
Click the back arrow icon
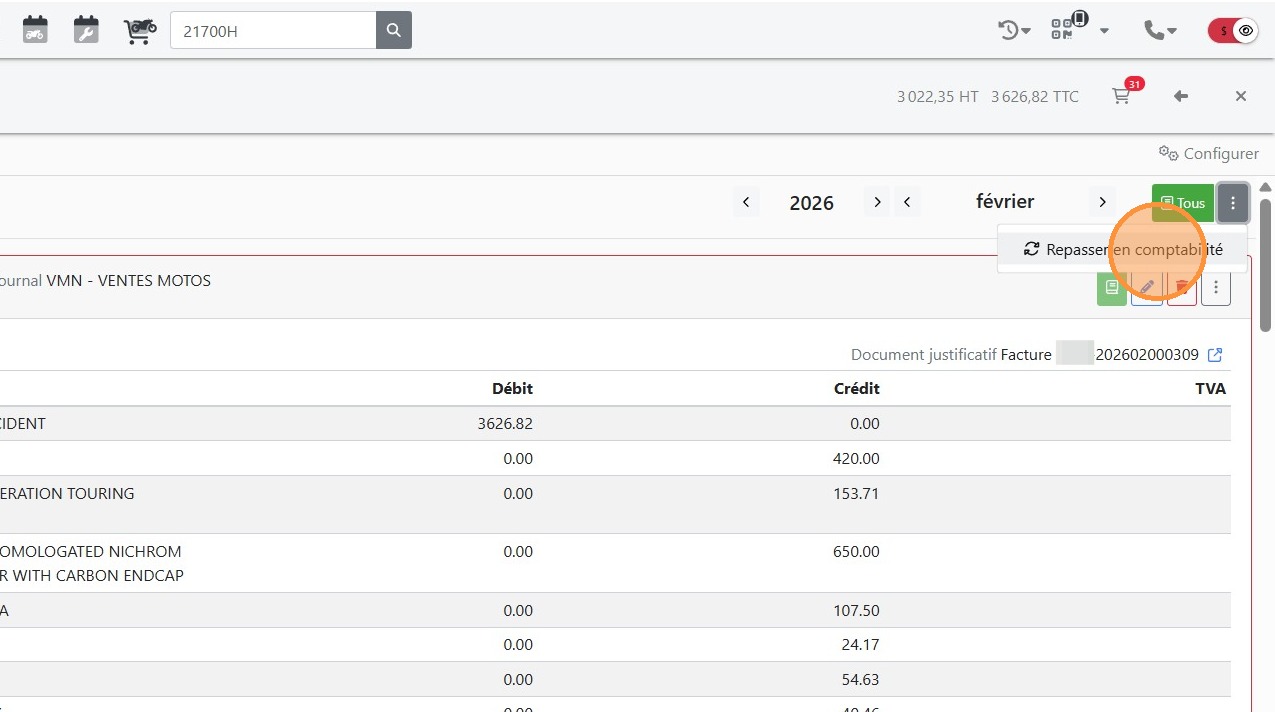point(1181,96)
